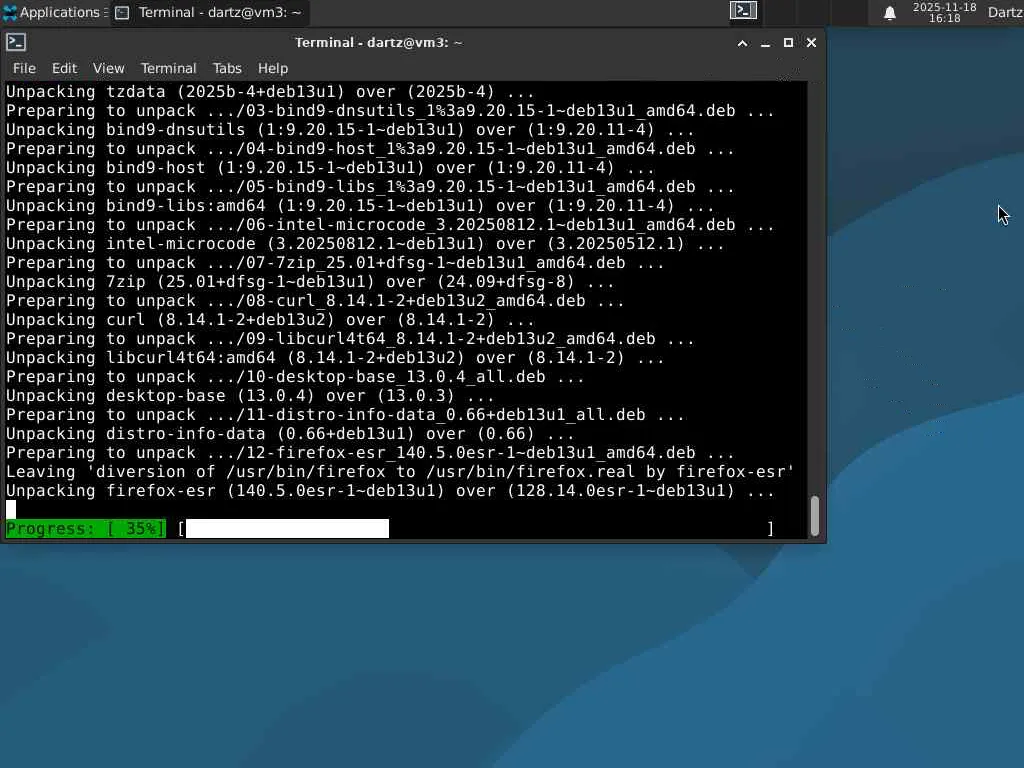Click the Dartz user name in panel
Screen dimensions: 1024x768
coord(1006,12)
